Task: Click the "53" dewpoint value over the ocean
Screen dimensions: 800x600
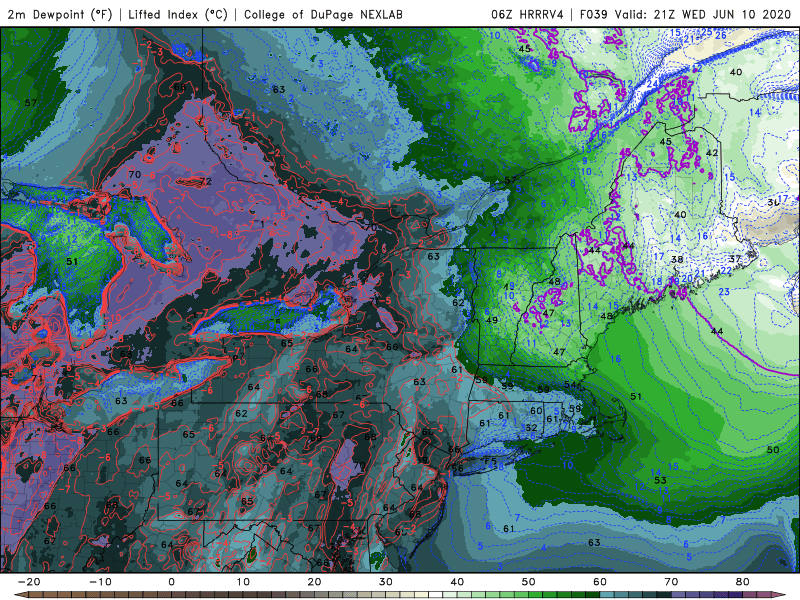Action: pyautogui.click(x=660, y=480)
